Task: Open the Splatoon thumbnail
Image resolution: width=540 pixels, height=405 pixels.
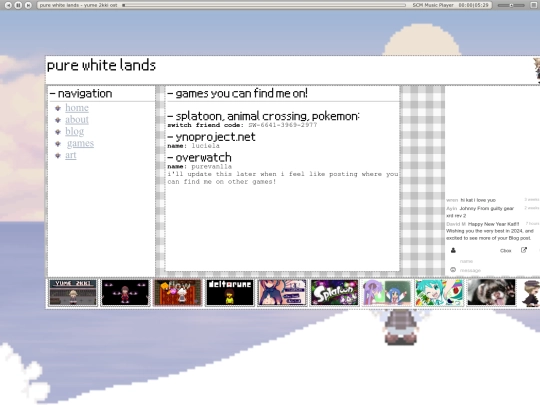Action: (x=334, y=293)
